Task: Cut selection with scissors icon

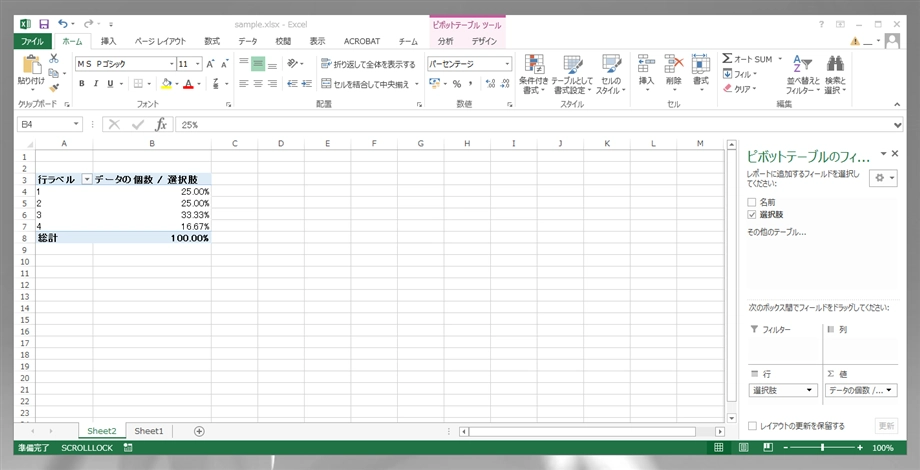Action: [x=54, y=59]
